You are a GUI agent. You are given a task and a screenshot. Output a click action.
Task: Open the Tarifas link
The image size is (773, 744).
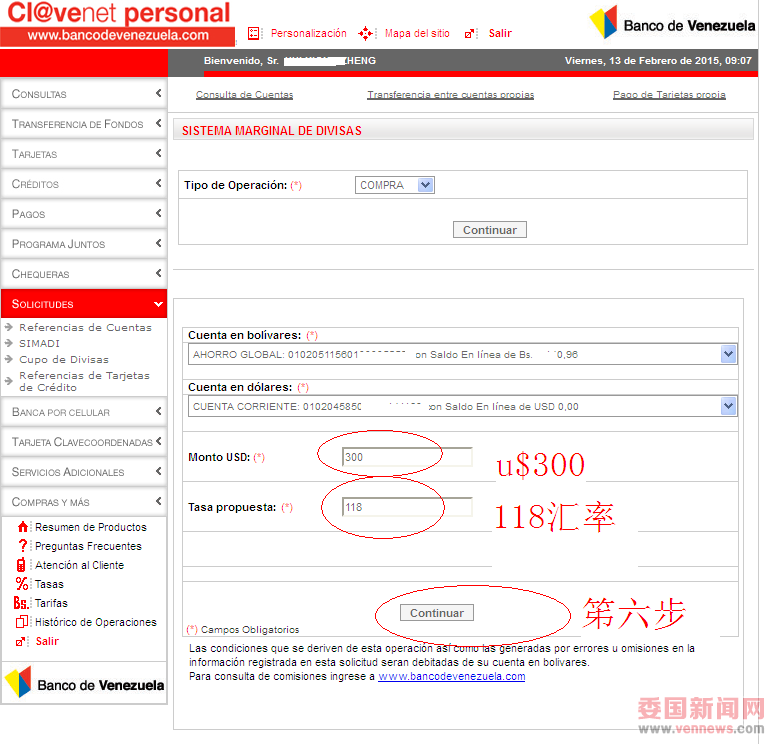pos(51,603)
